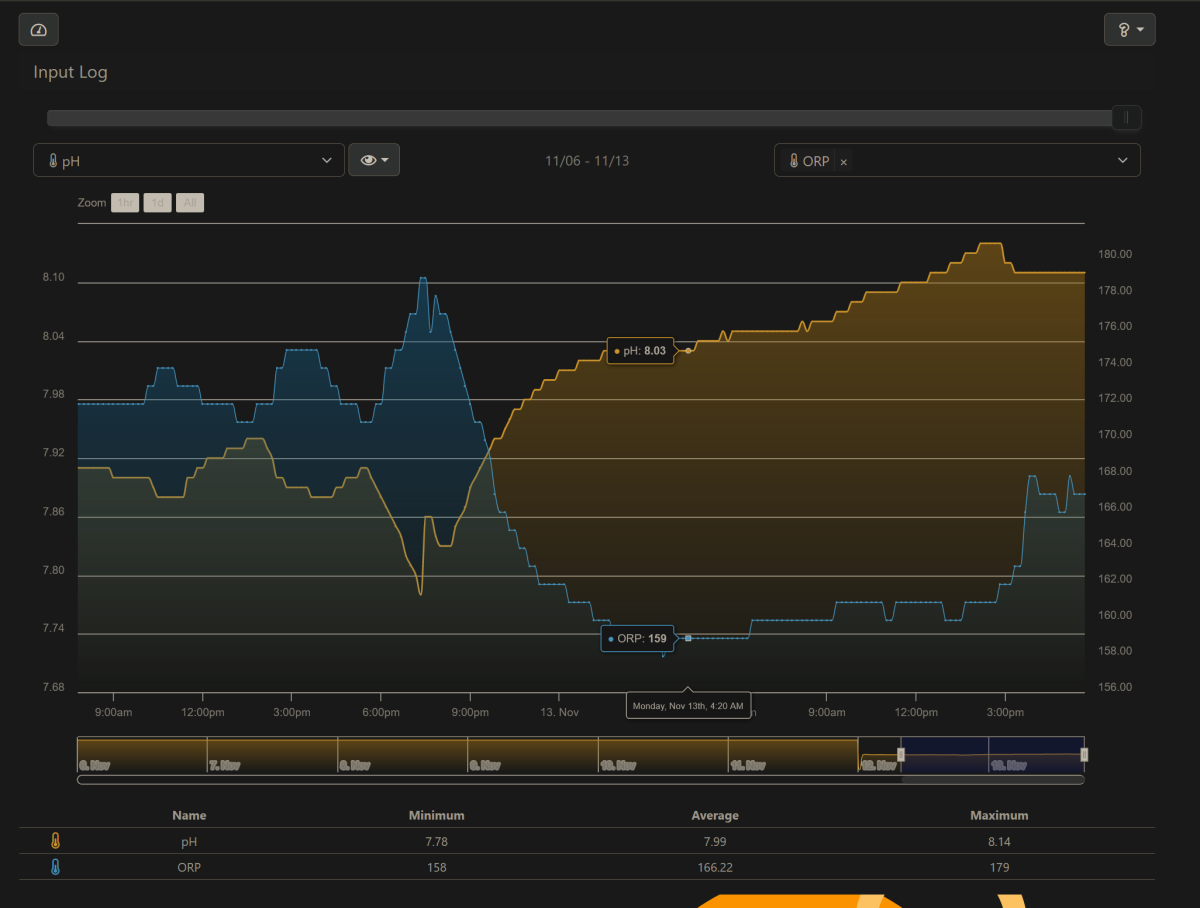Expand the comparison probe list chevron beside ORP
Screen dimensions: 1200x908
click(1123, 160)
